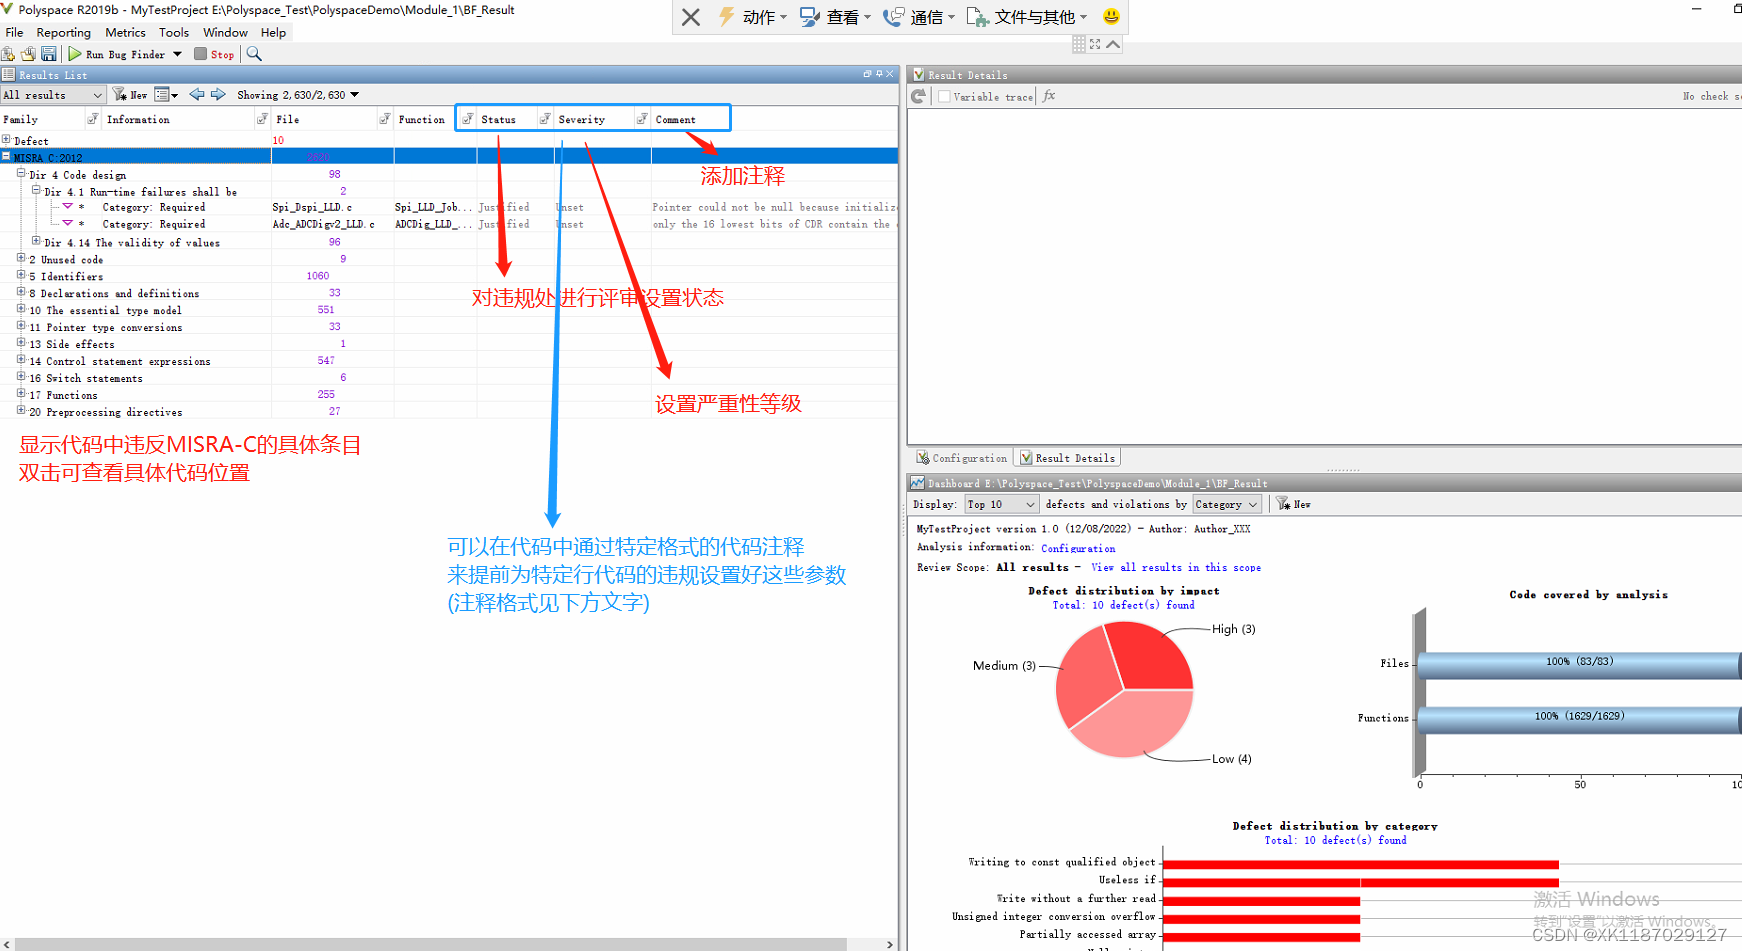Select the 17 Functions row
The width and height of the screenshot is (1742, 951).
(x=449, y=395)
